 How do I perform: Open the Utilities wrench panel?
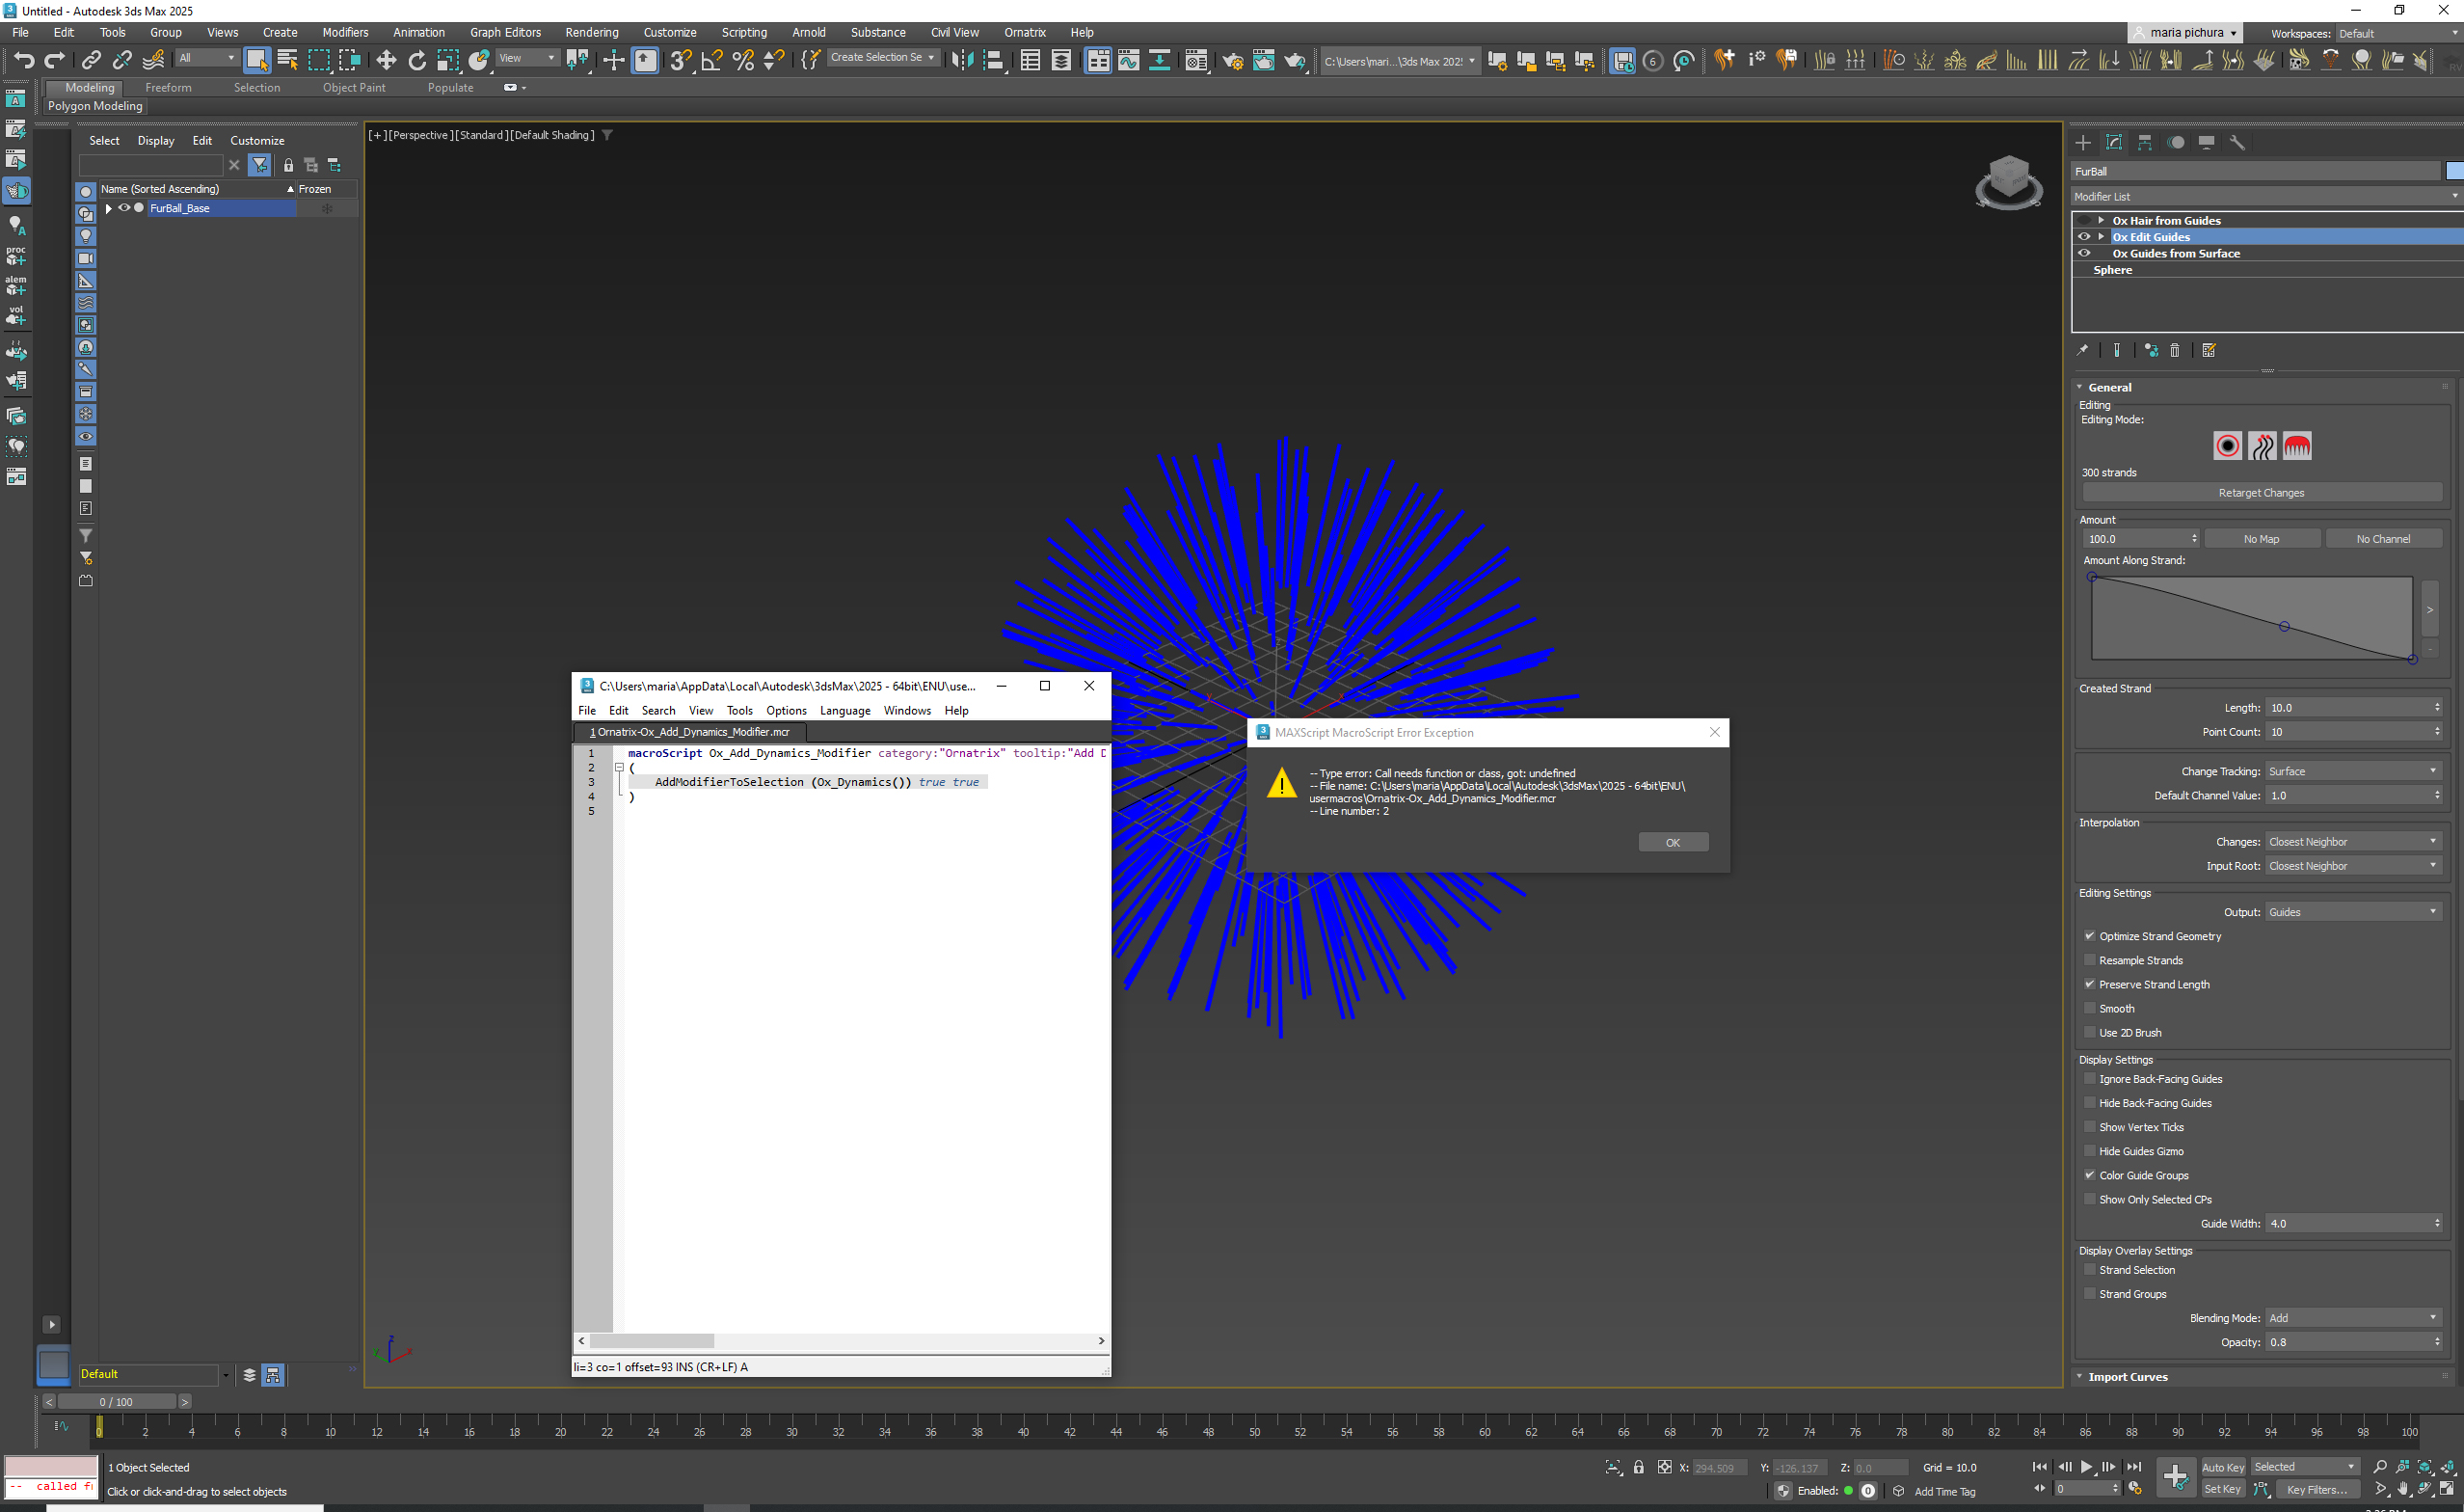point(2237,143)
